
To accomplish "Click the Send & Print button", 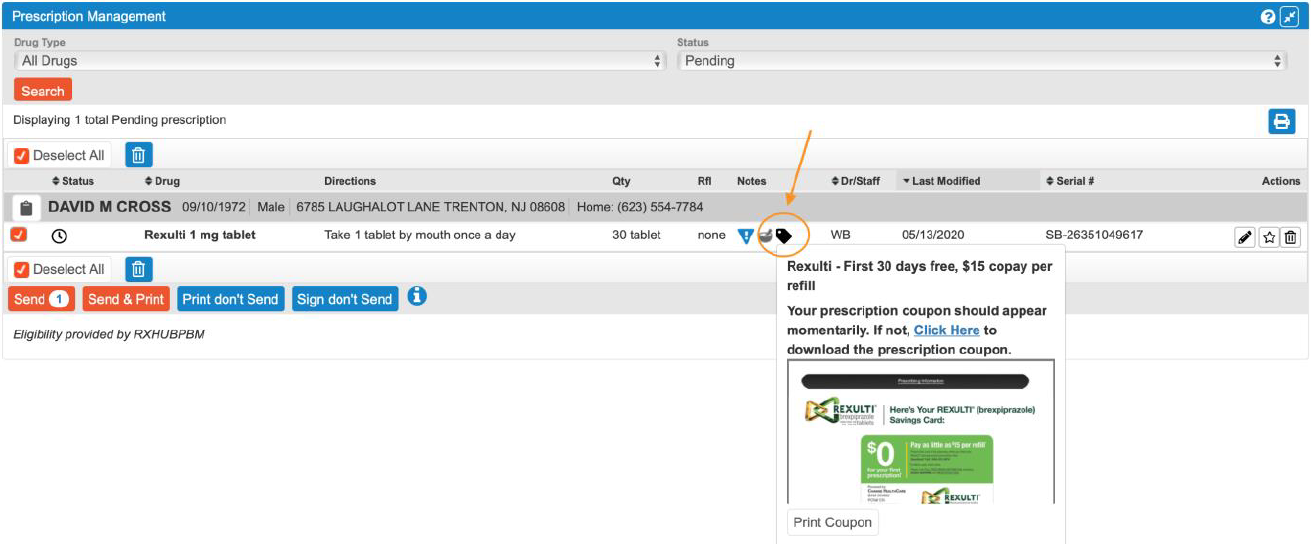I will 125,299.
